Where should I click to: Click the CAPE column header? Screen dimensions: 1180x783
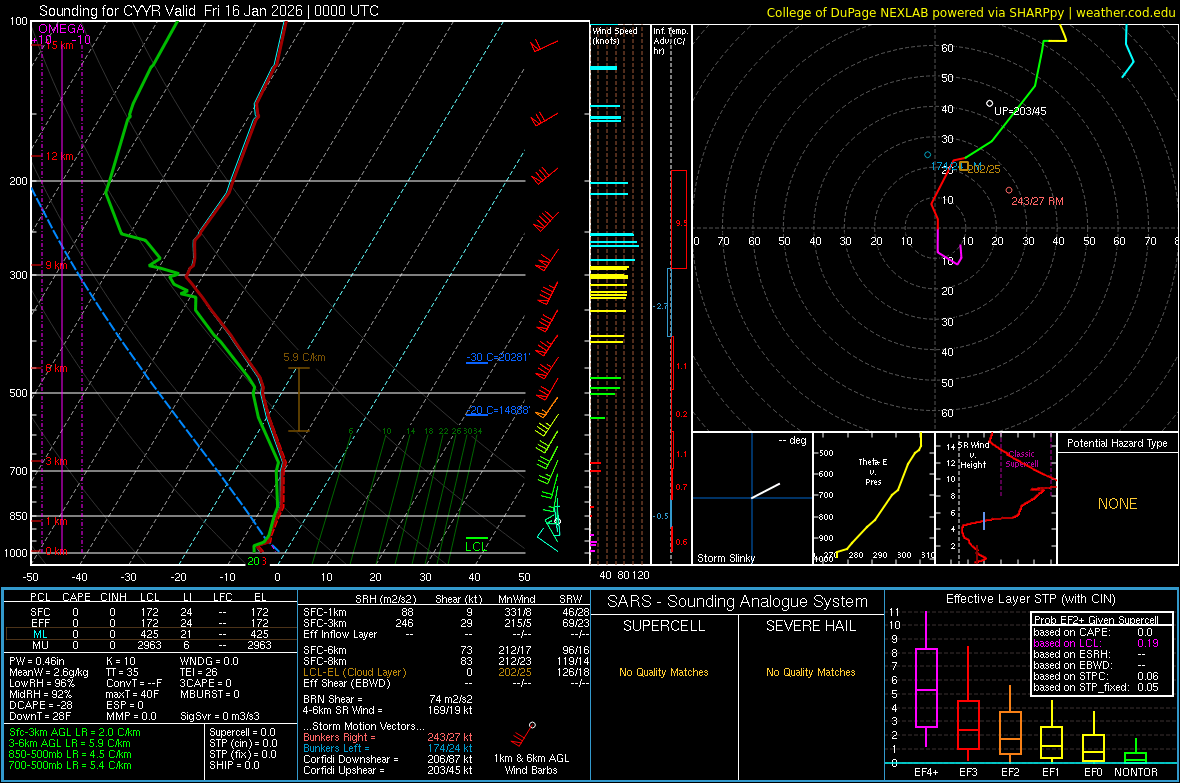pyautogui.click(x=76, y=597)
